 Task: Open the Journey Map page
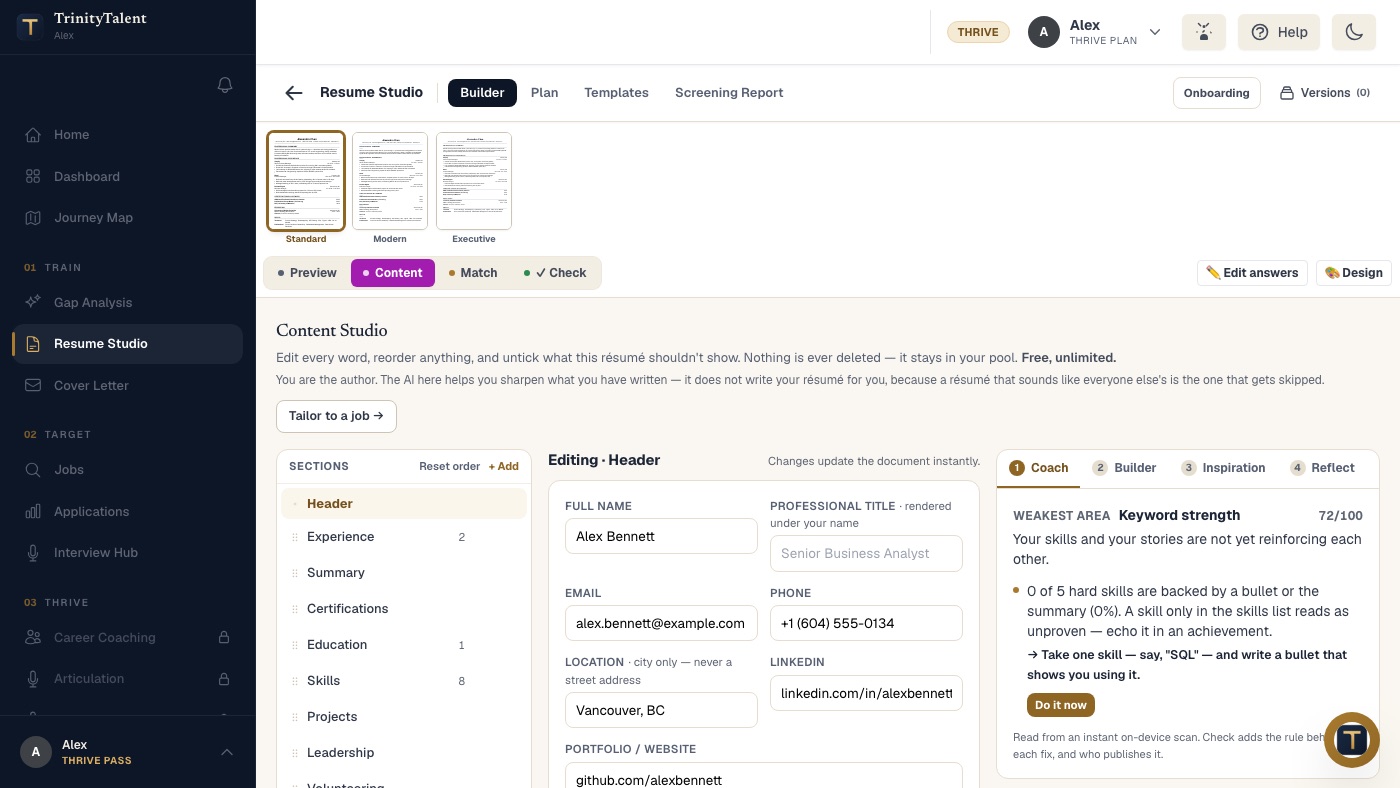(x=128, y=218)
